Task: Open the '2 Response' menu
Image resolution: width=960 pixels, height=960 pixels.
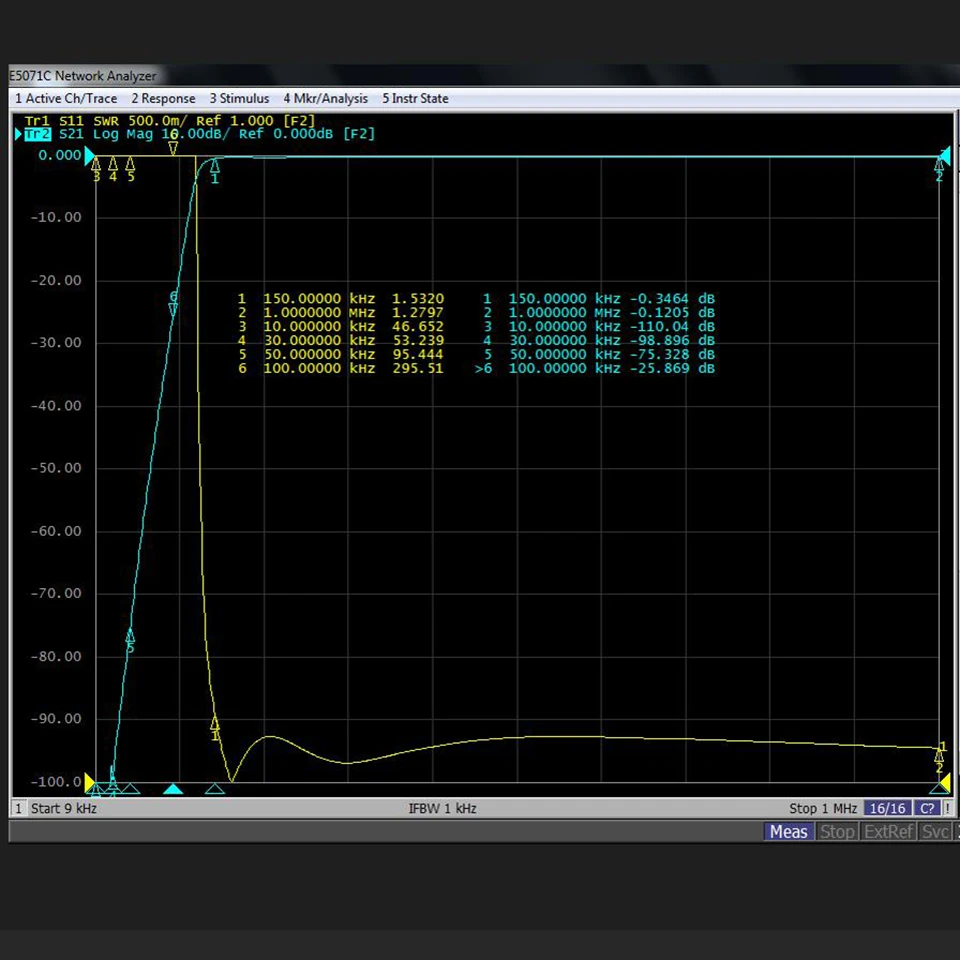Action: [x=163, y=99]
